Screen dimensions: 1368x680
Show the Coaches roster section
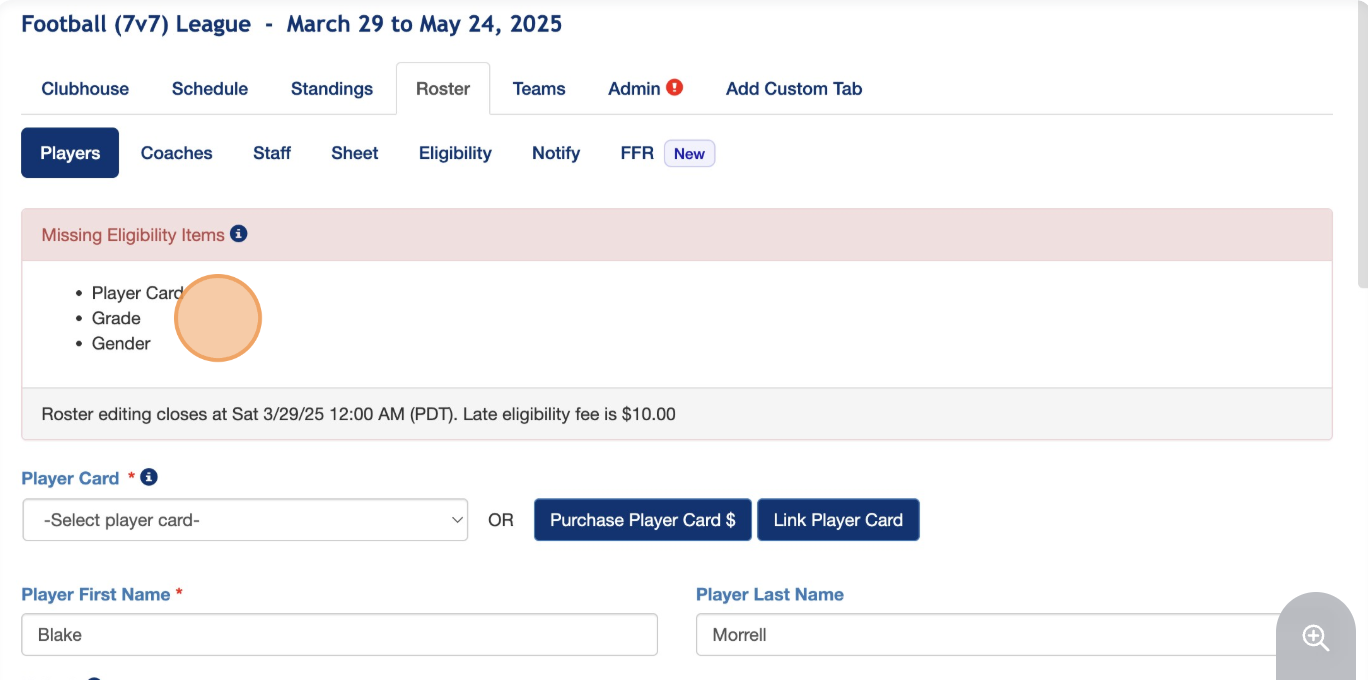tap(177, 153)
